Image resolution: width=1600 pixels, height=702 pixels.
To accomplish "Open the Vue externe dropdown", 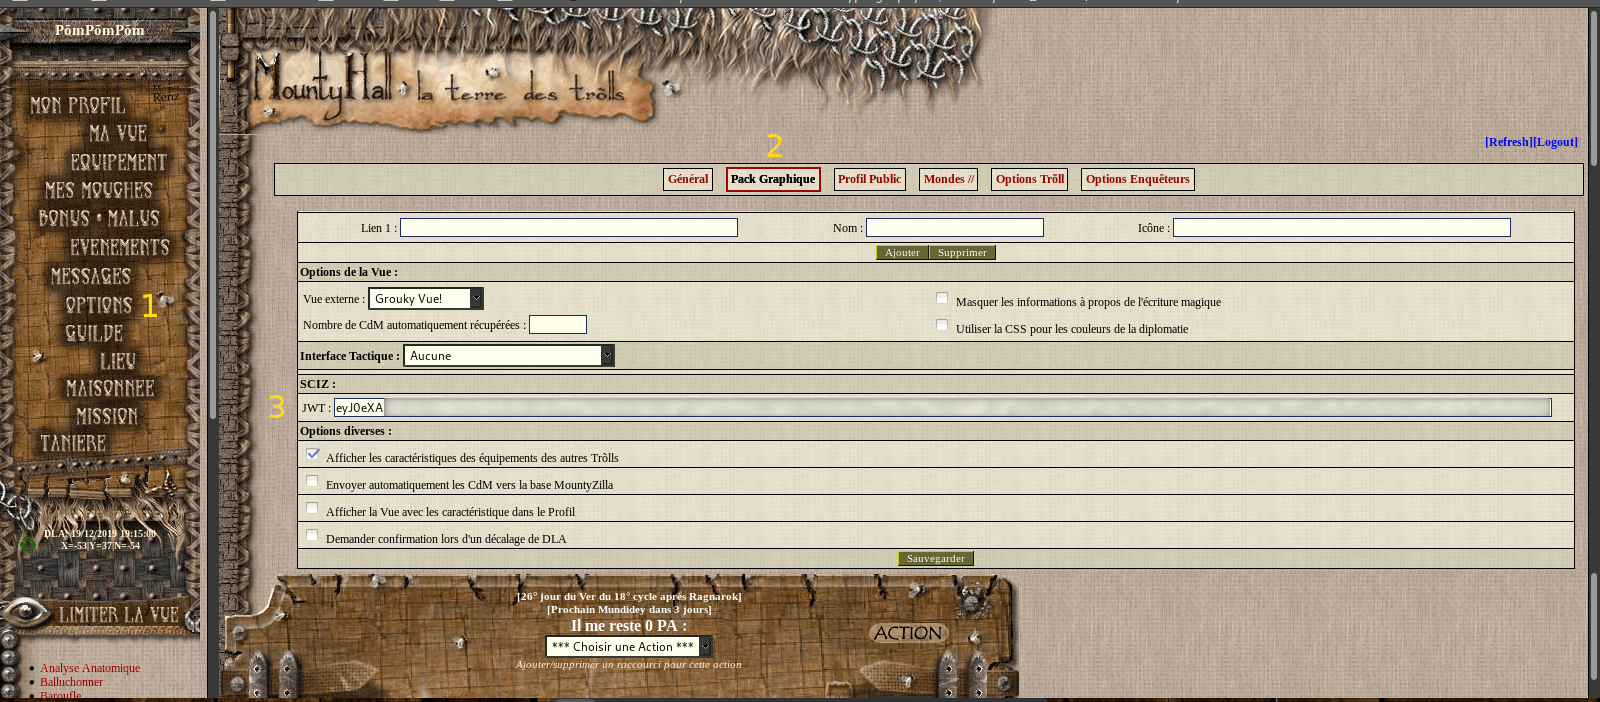I will tap(426, 299).
